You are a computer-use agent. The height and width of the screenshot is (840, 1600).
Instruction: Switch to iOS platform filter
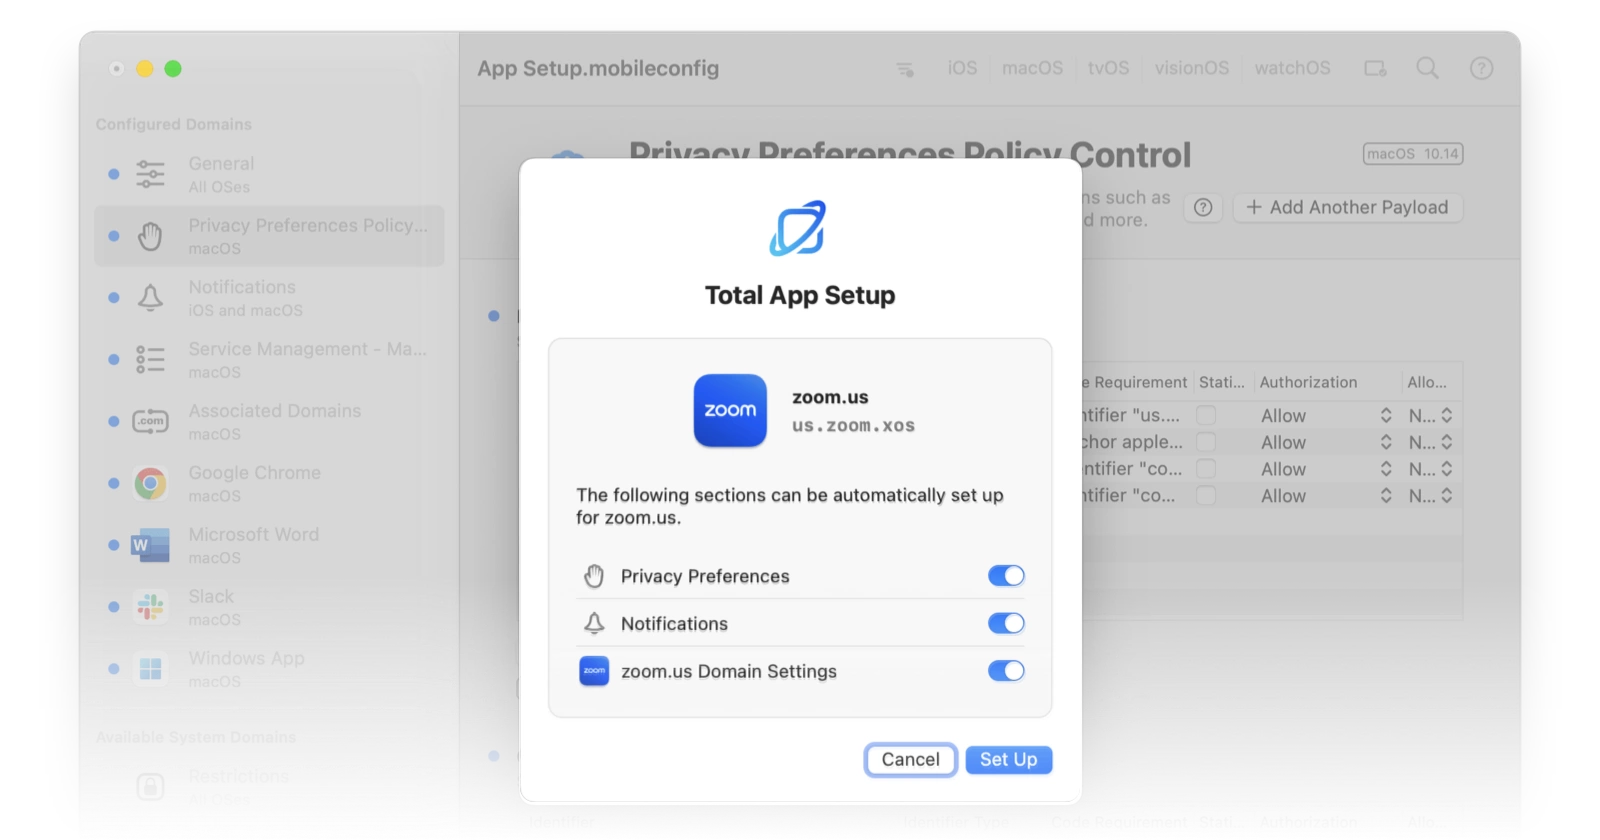tap(962, 68)
